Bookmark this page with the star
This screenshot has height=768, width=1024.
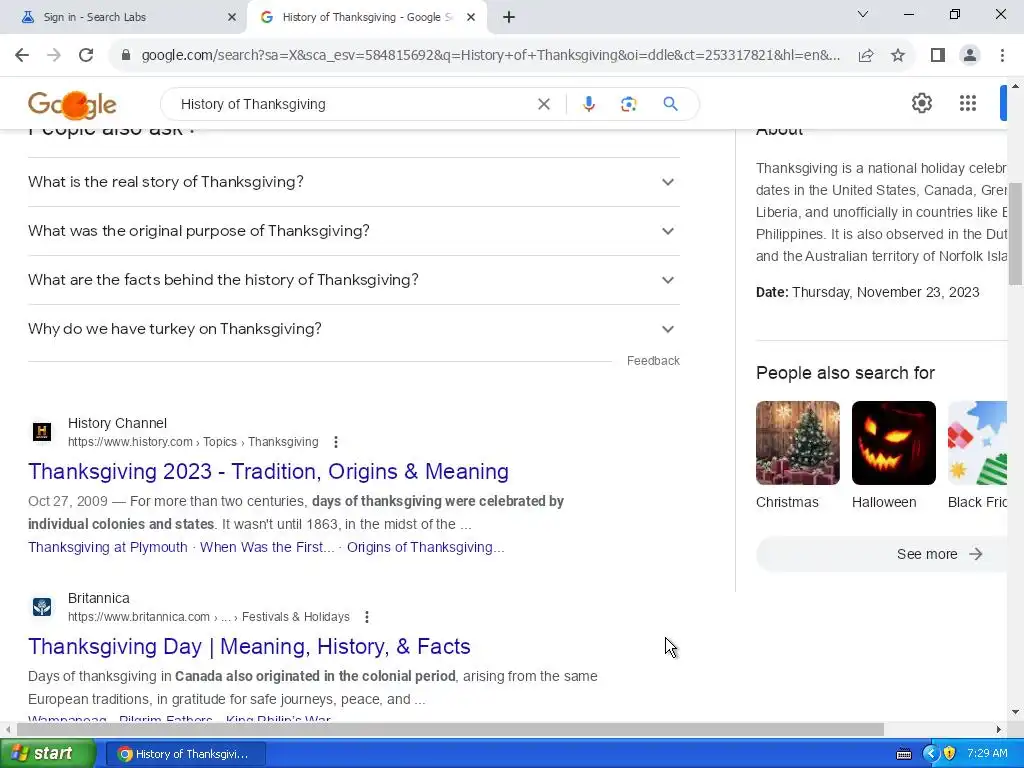[898, 56]
